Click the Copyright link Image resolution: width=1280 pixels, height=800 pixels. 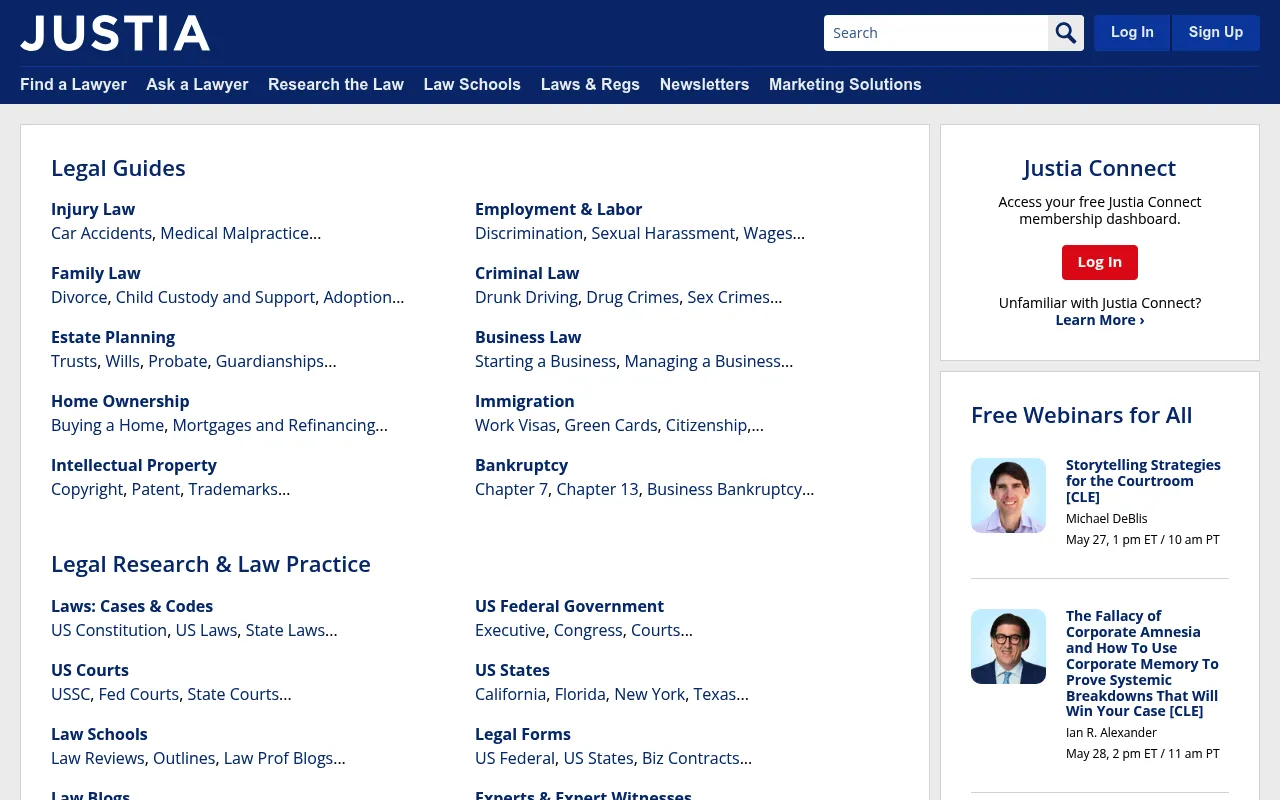pyautogui.click(x=87, y=489)
